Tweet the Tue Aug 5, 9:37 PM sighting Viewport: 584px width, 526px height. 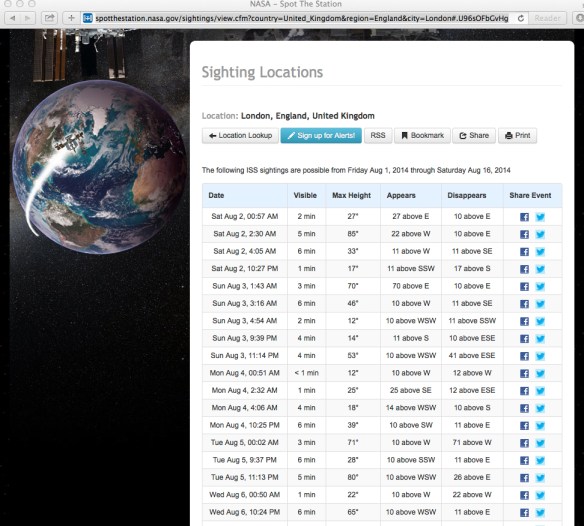pos(540,460)
